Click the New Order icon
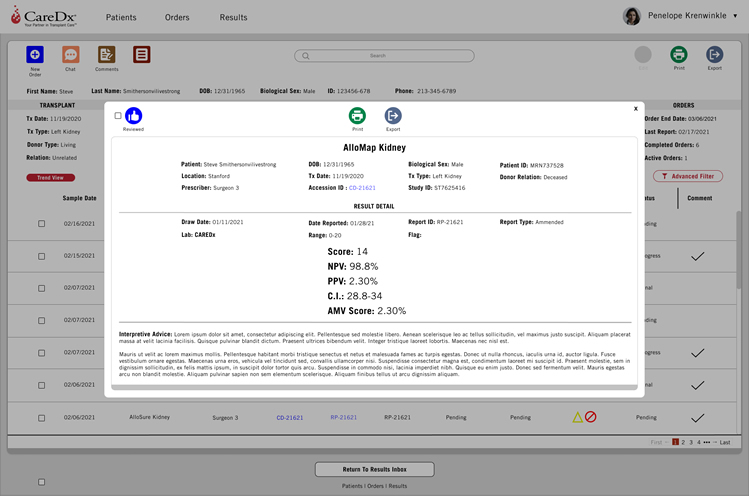The height and width of the screenshot is (496, 749). 35,54
